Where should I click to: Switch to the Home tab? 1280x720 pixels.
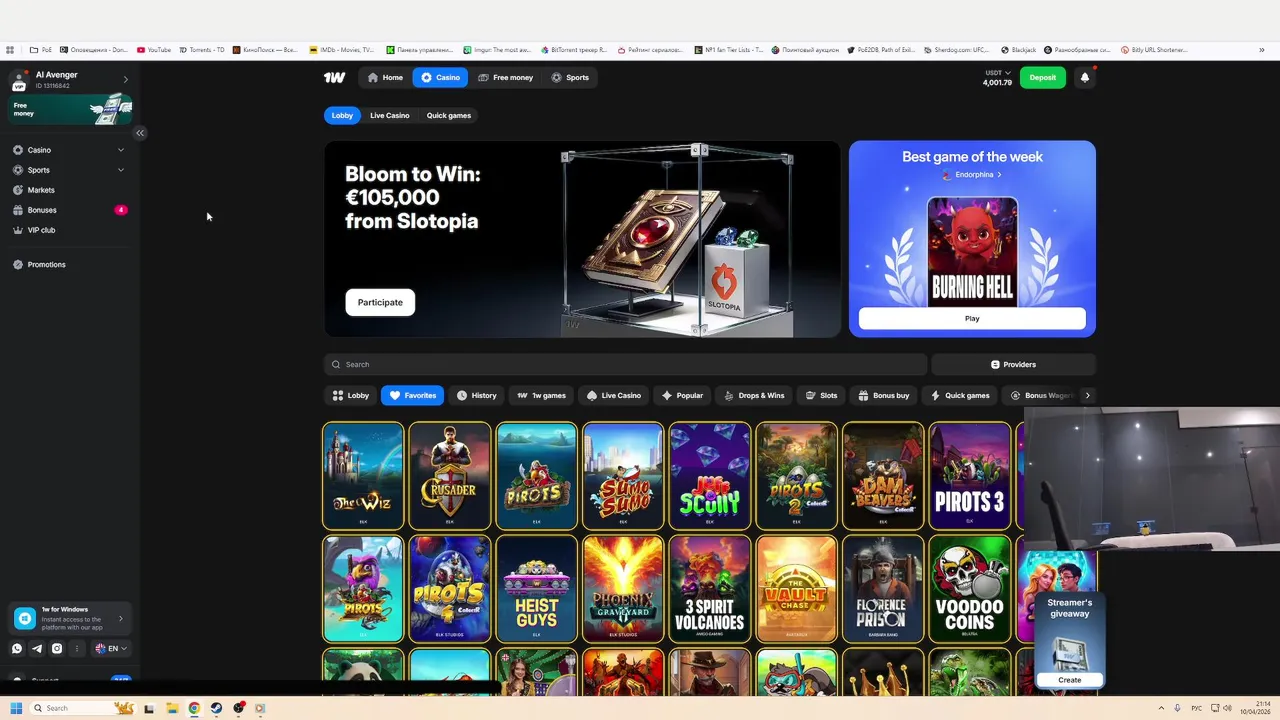click(x=385, y=77)
